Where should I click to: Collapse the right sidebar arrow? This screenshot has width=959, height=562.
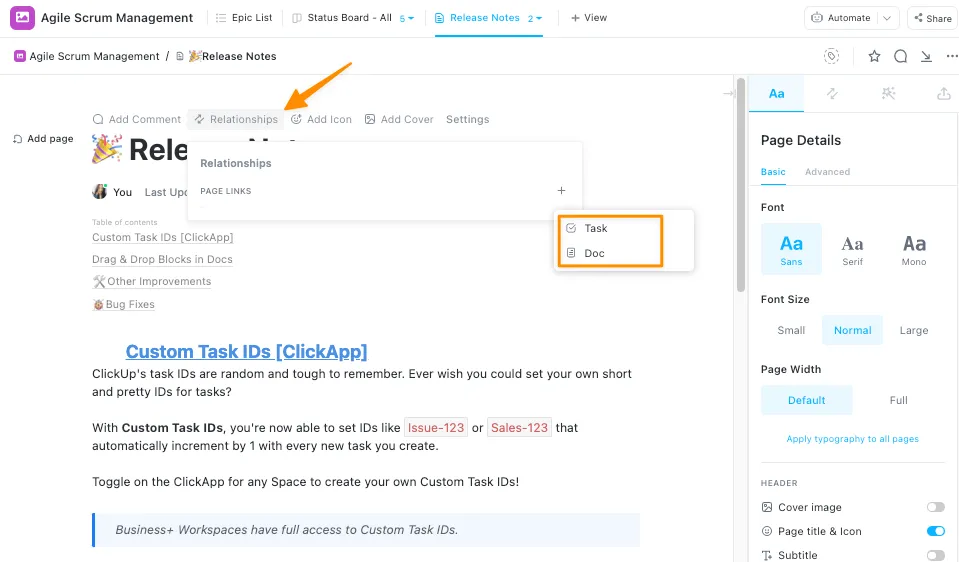point(728,94)
